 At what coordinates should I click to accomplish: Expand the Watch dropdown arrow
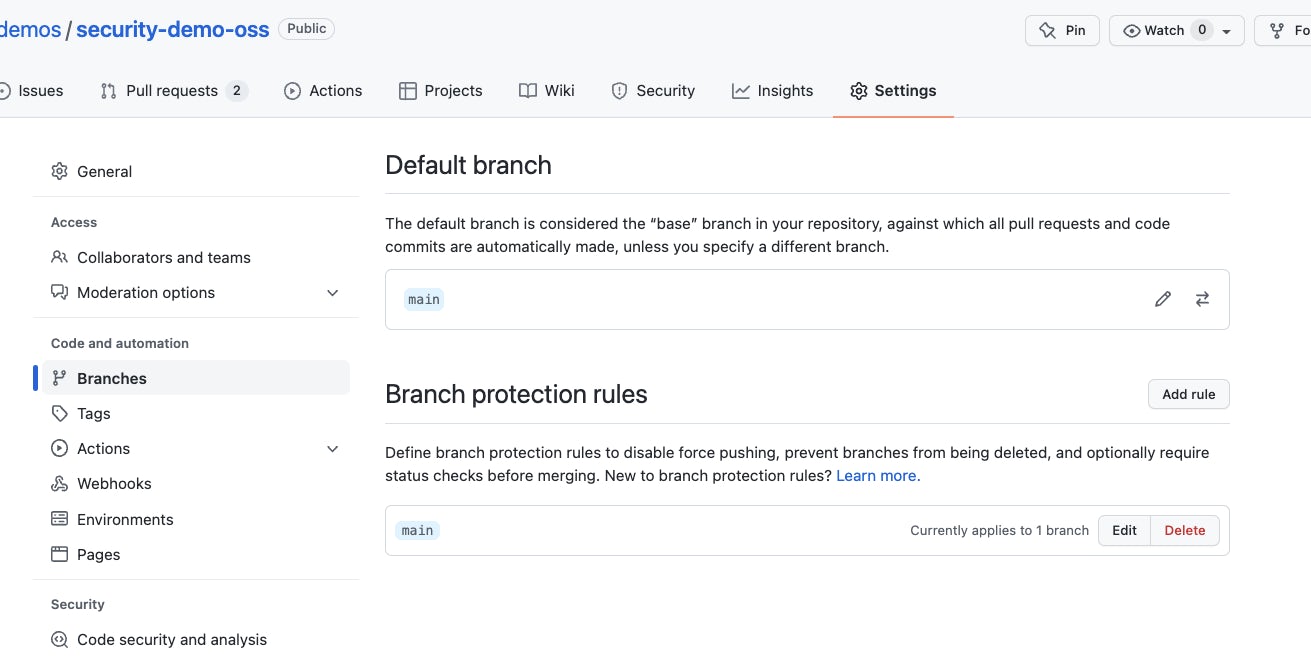pos(1224,30)
